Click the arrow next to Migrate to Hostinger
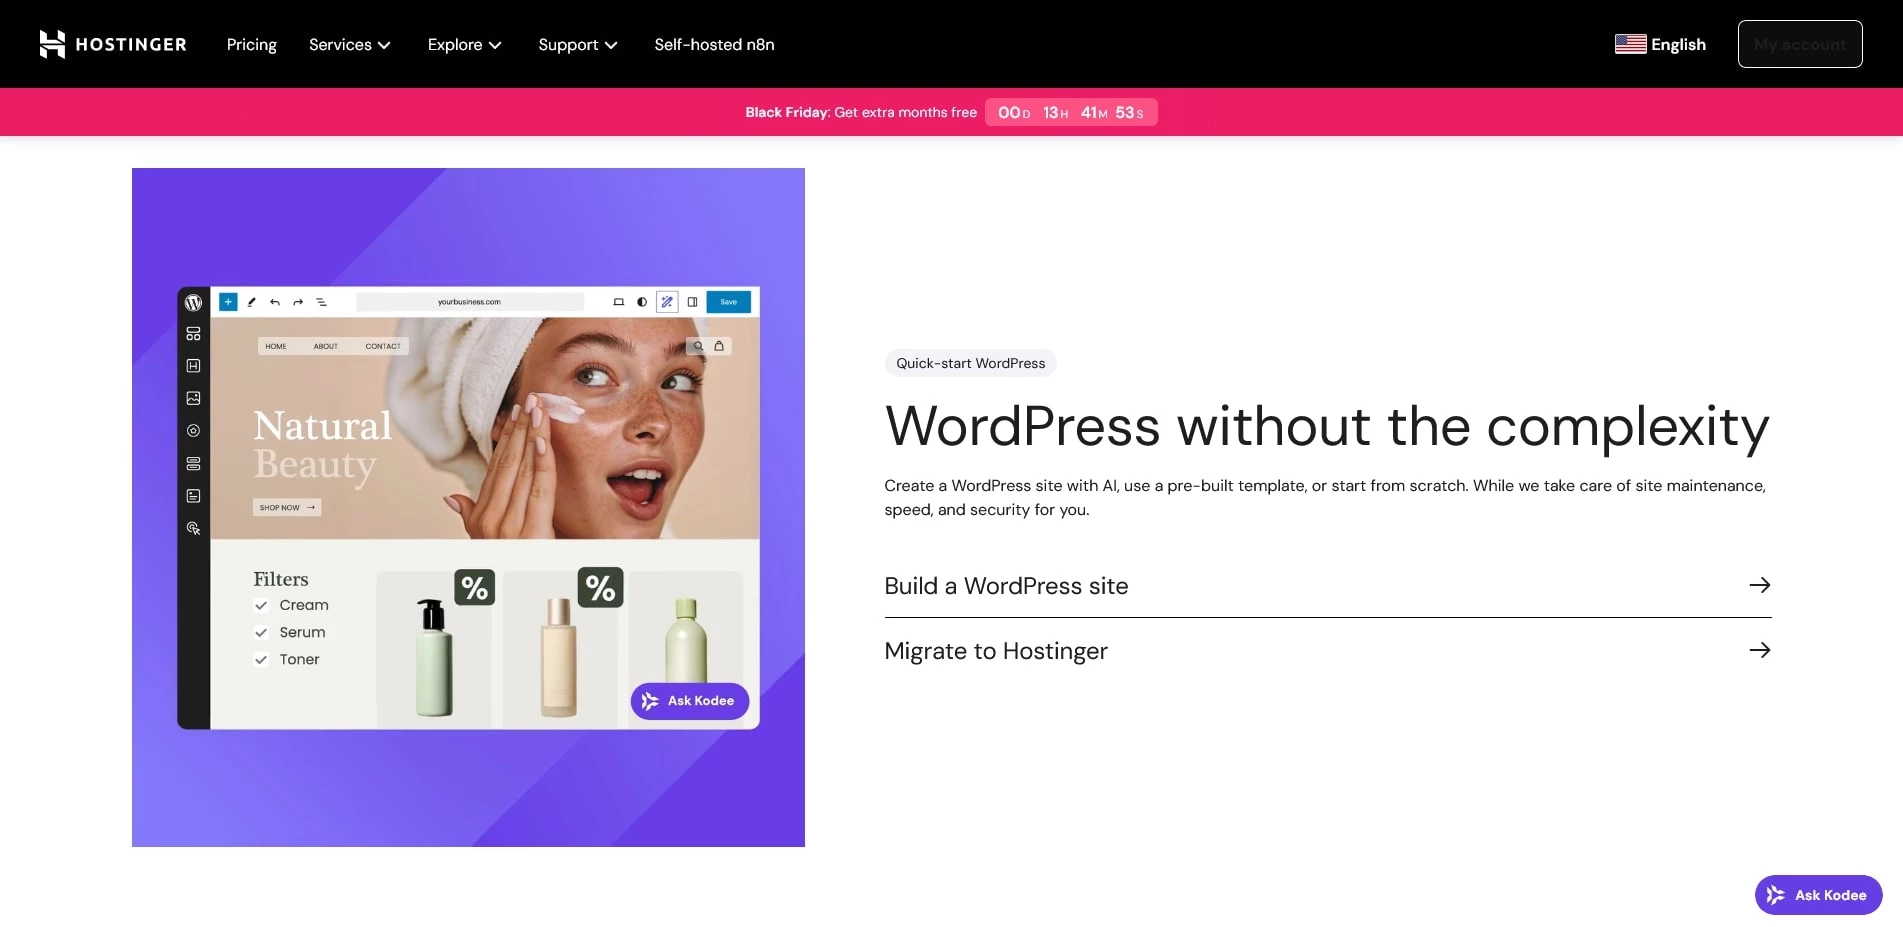1903x927 pixels. click(1759, 650)
